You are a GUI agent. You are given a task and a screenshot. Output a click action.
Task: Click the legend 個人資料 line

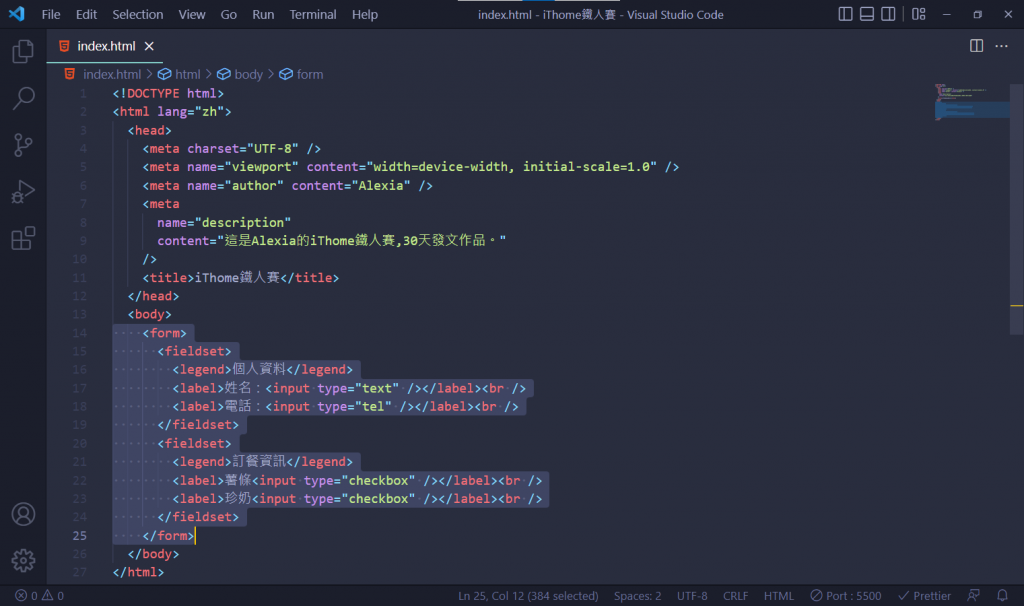click(x=263, y=370)
